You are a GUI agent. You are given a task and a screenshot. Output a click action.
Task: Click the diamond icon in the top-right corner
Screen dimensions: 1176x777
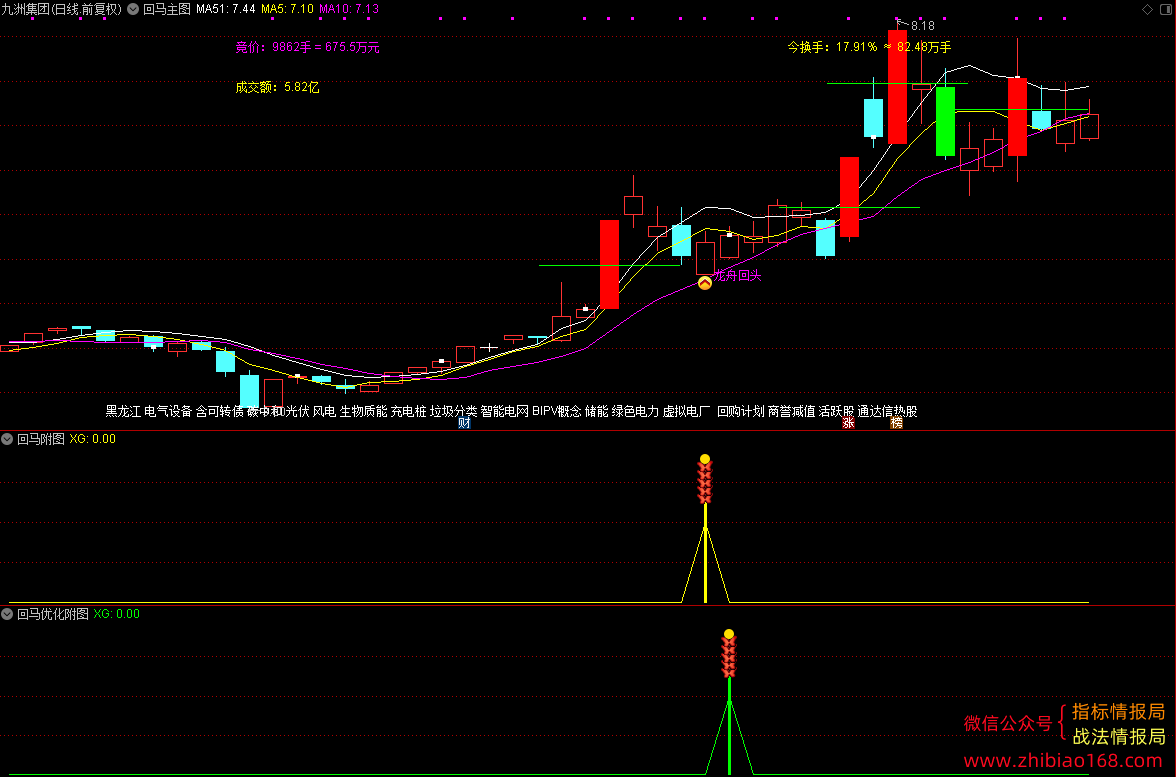click(x=1148, y=9)
